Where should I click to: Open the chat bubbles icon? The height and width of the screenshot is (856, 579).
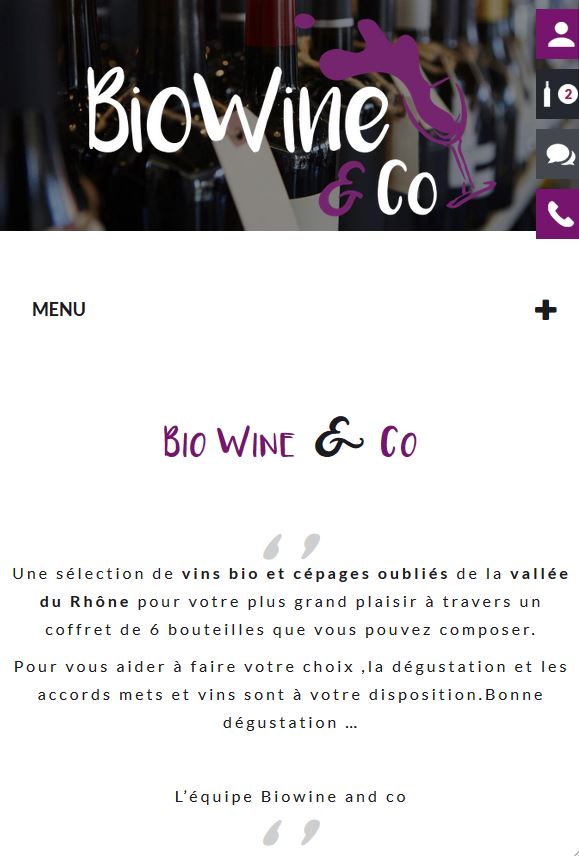coord(558,154)
